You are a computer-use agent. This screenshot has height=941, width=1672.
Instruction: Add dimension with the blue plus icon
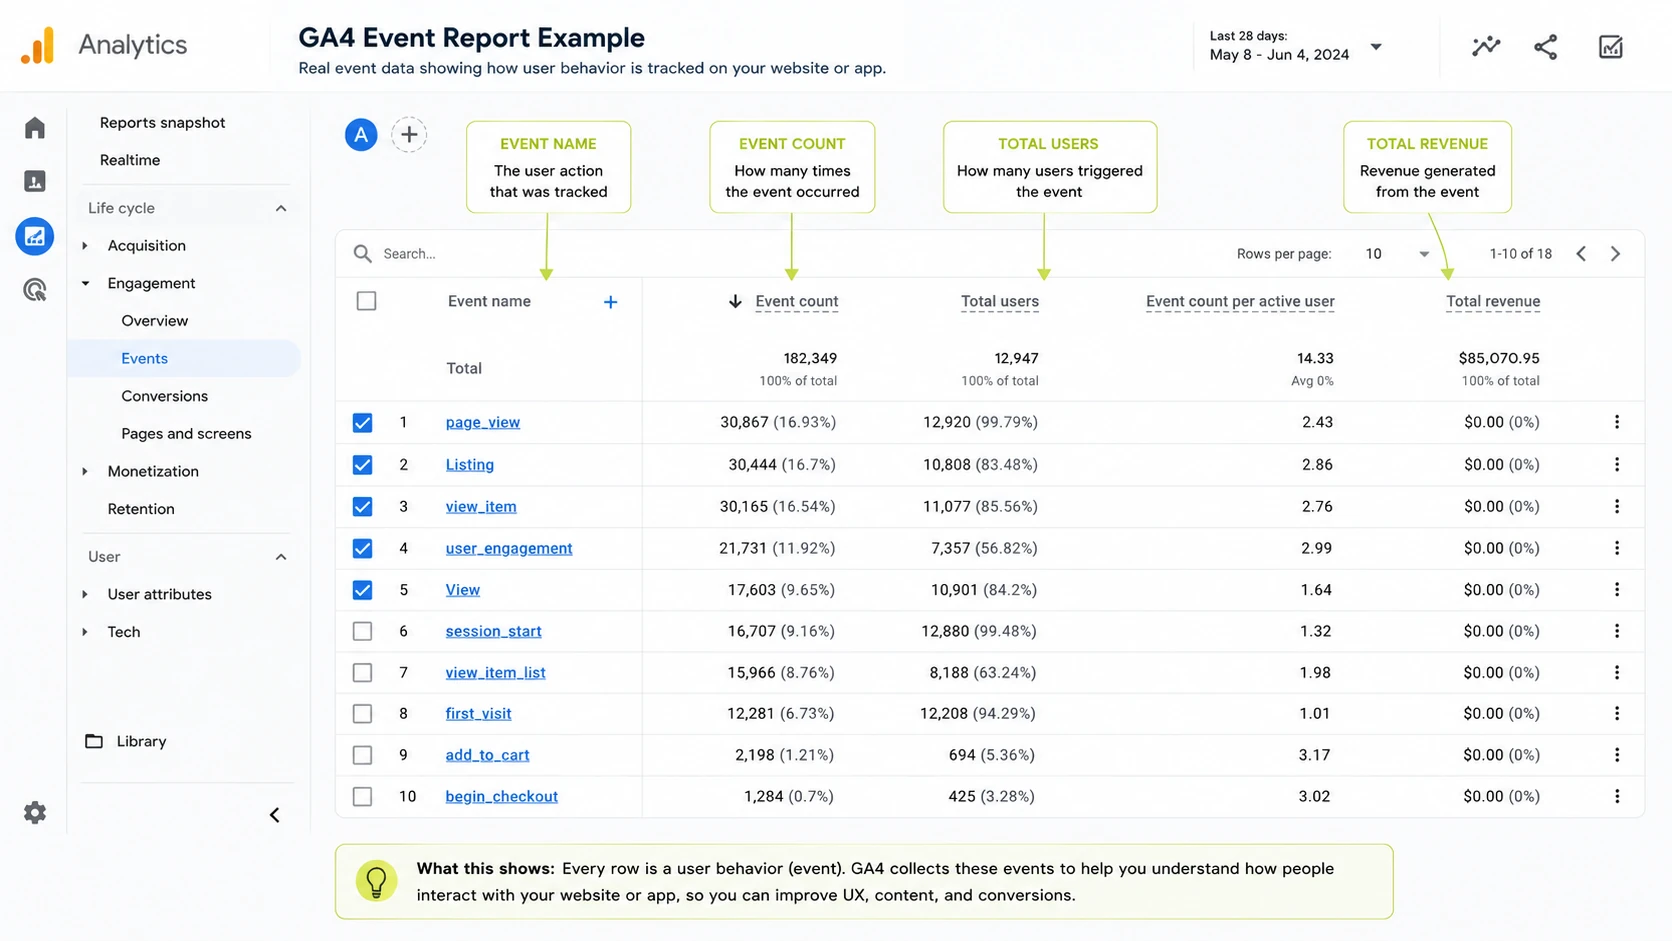pyautogui.click(x=610, y=302)
